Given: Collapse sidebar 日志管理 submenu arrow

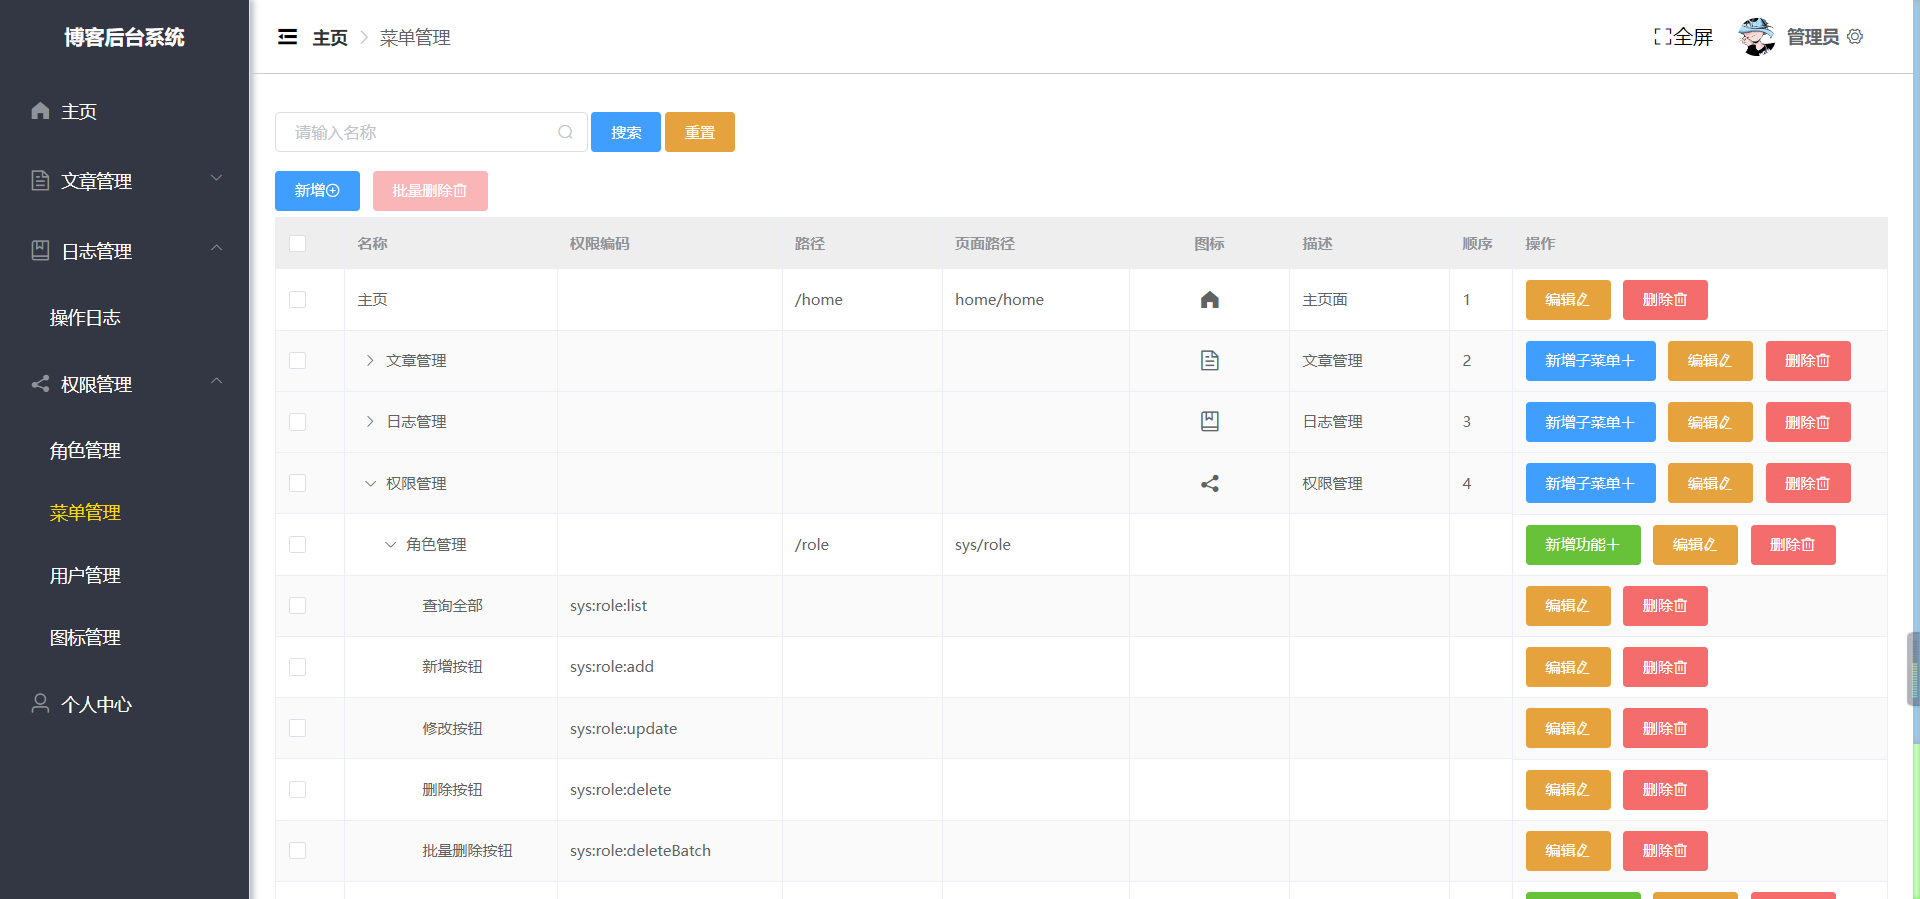Looking at the screenshot, I should [x=216, y=248].
